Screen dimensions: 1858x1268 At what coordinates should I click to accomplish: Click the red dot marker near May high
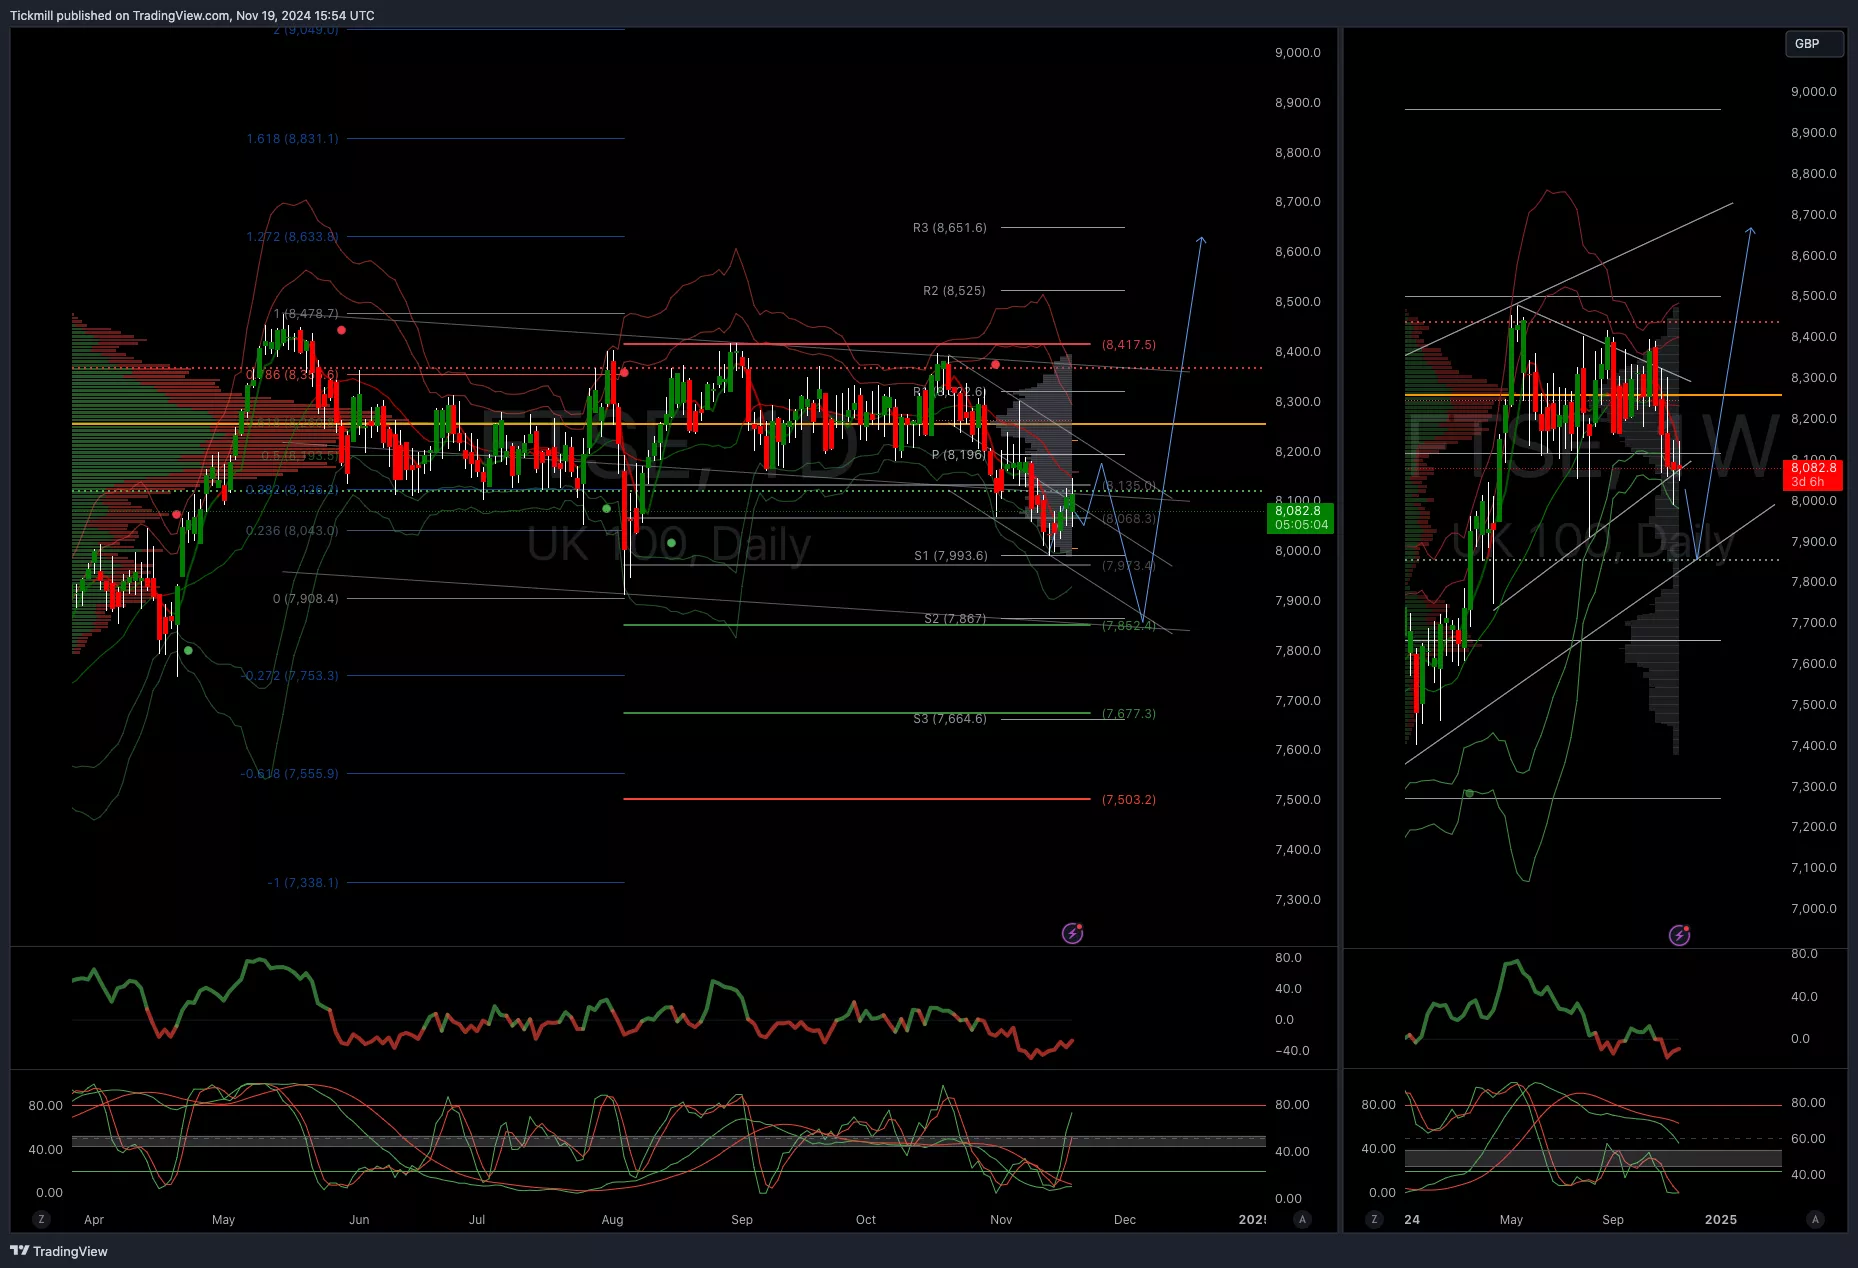[x=342, y=330]
